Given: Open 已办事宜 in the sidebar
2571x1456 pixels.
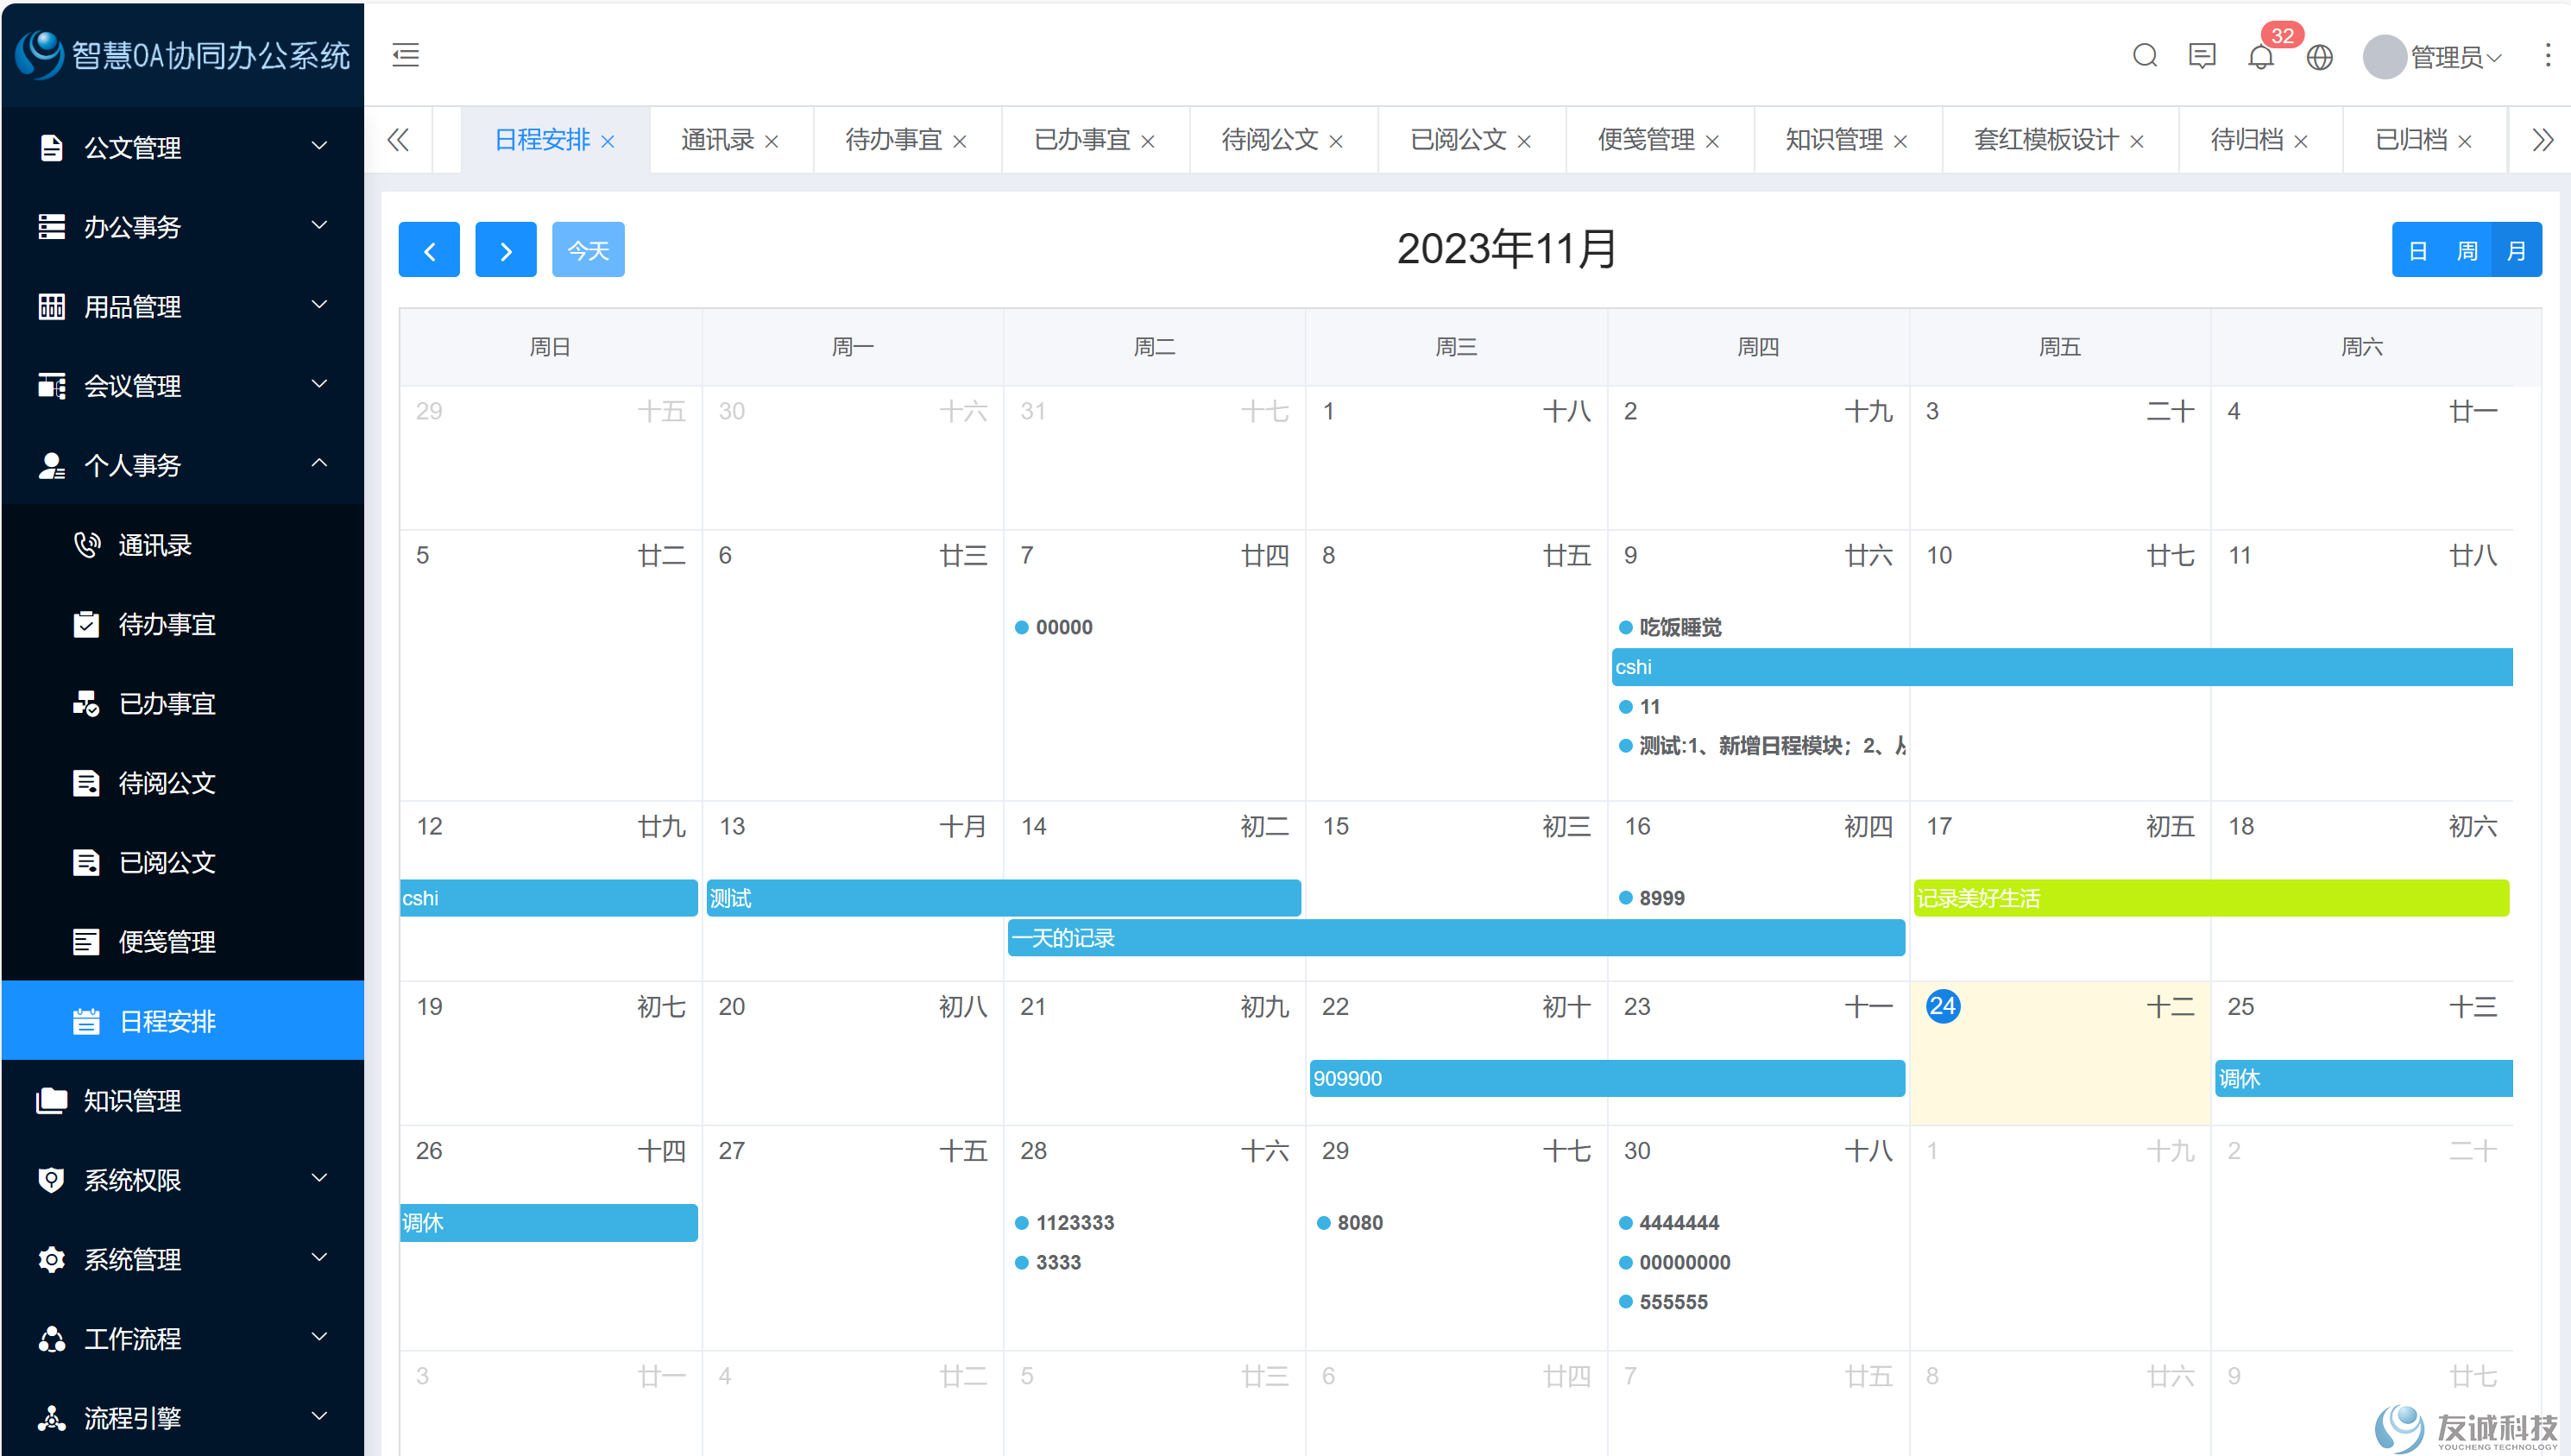Looking at the screenshot, I should [x=183, y=703].
